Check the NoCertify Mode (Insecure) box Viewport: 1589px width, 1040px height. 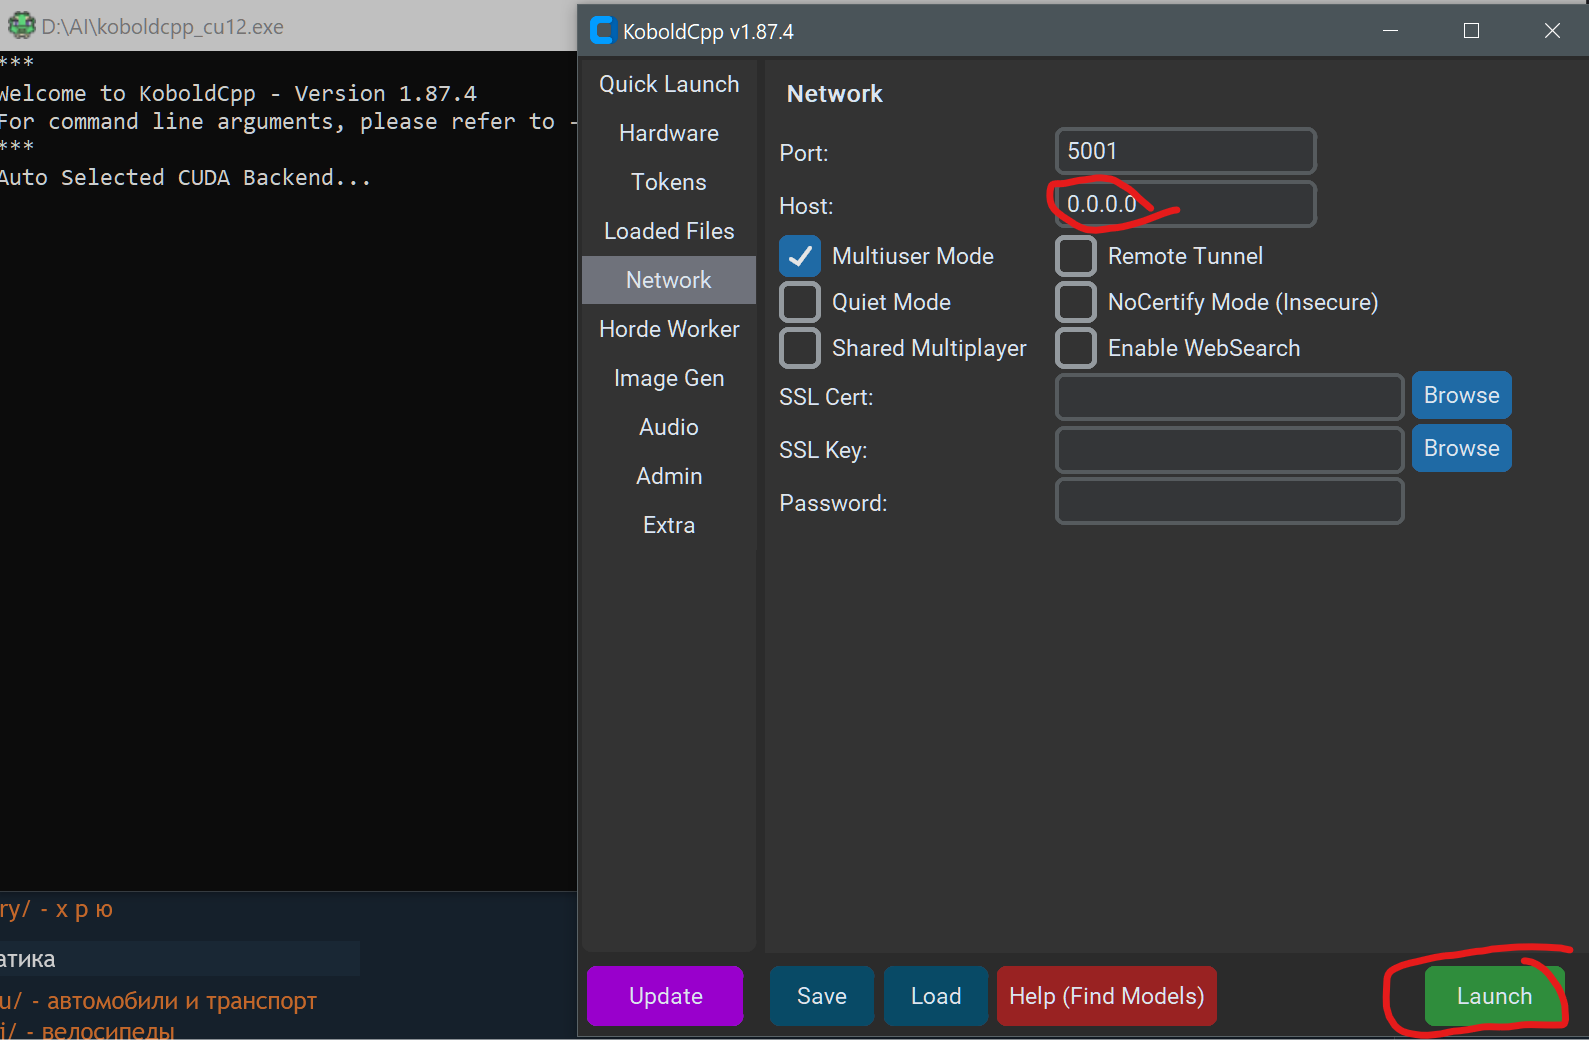(1076, 302)
